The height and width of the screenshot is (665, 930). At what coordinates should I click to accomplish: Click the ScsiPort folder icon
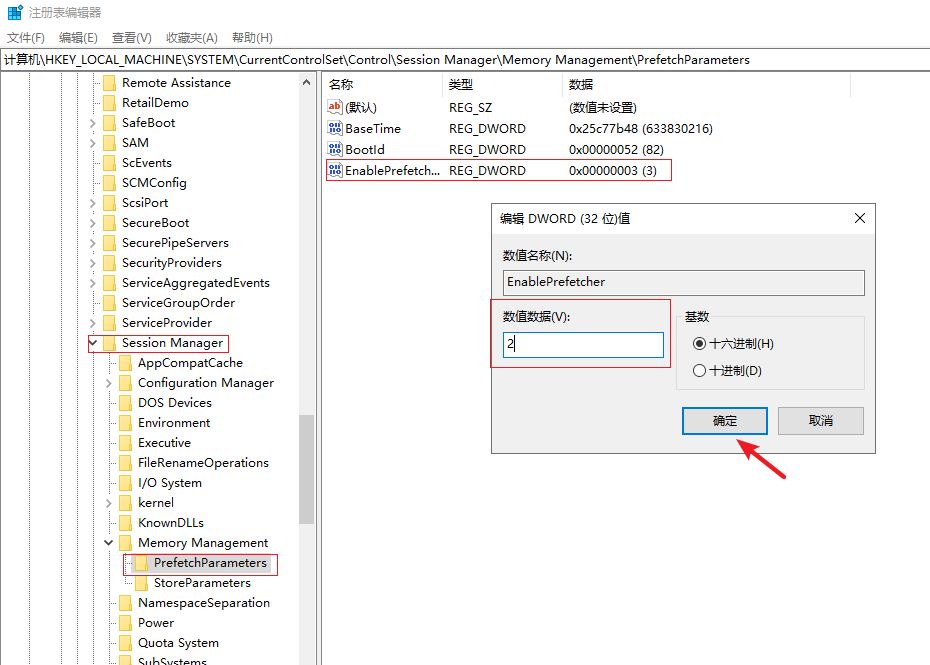(x=109, y=203)
